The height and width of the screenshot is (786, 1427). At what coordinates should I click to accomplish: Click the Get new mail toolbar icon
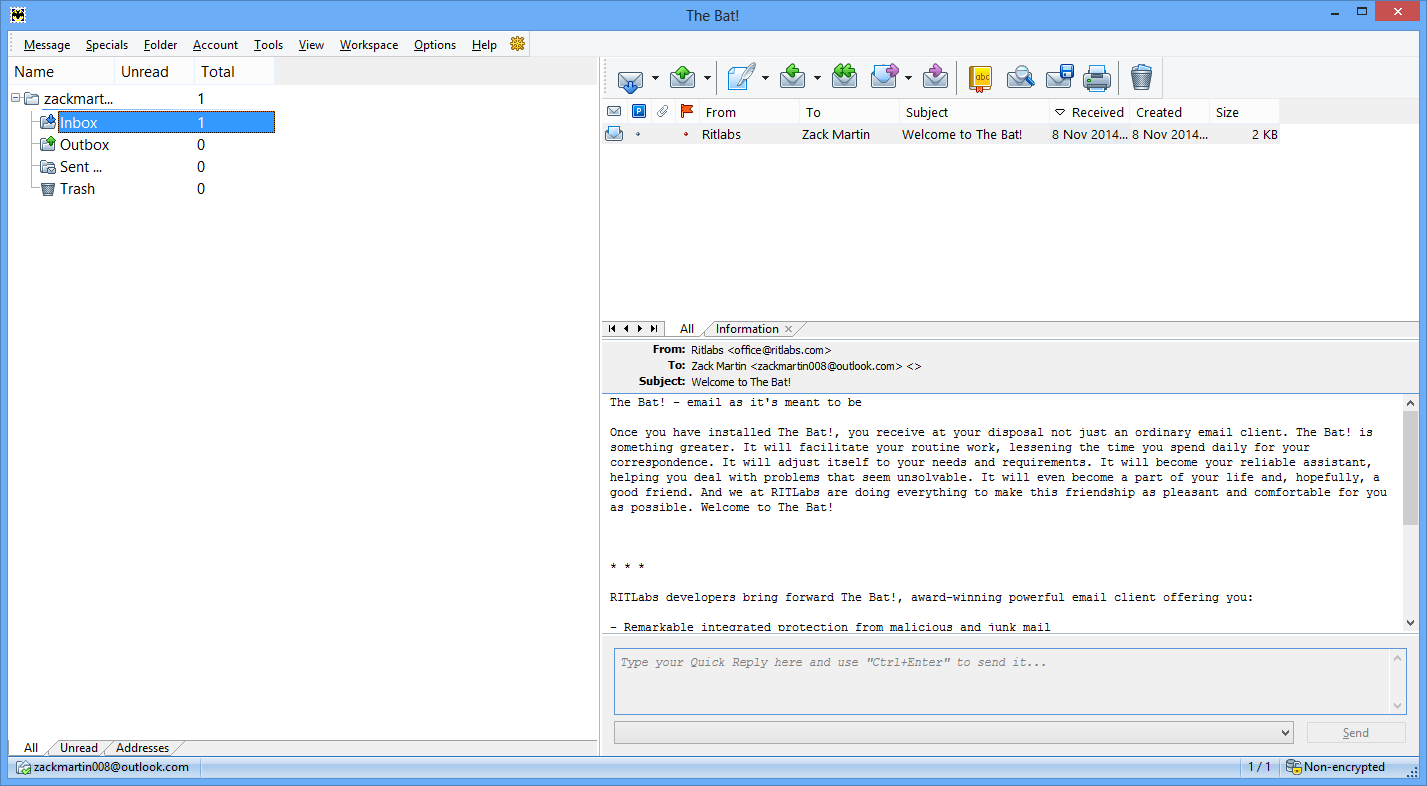click(630, 78)
